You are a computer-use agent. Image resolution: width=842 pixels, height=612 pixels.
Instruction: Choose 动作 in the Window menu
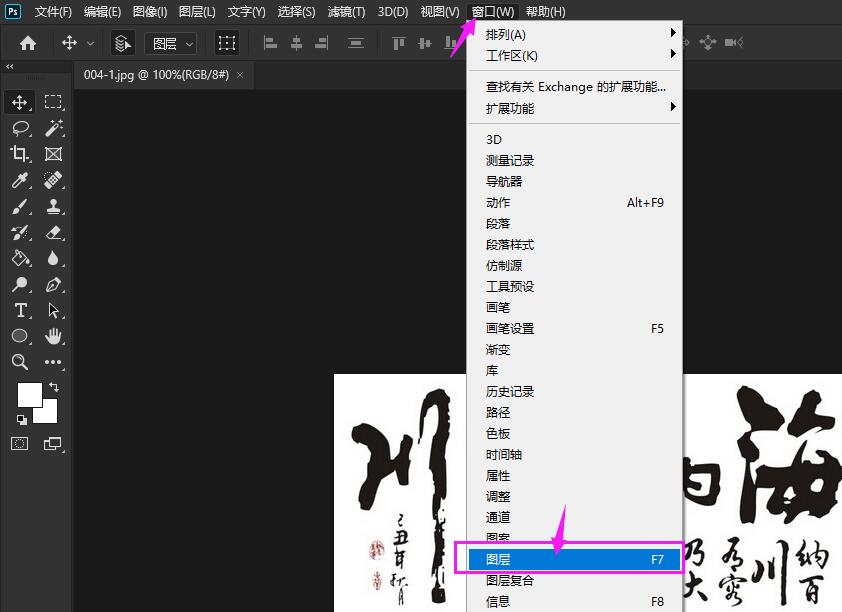575,202
